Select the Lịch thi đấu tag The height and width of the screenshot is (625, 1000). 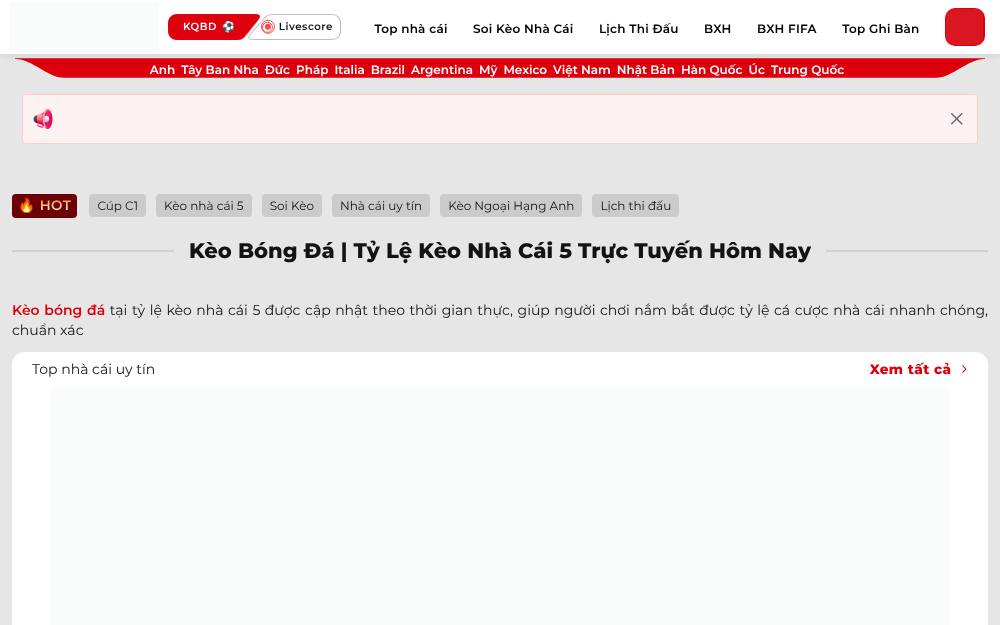pyautogui.click(x=635, y=205)
